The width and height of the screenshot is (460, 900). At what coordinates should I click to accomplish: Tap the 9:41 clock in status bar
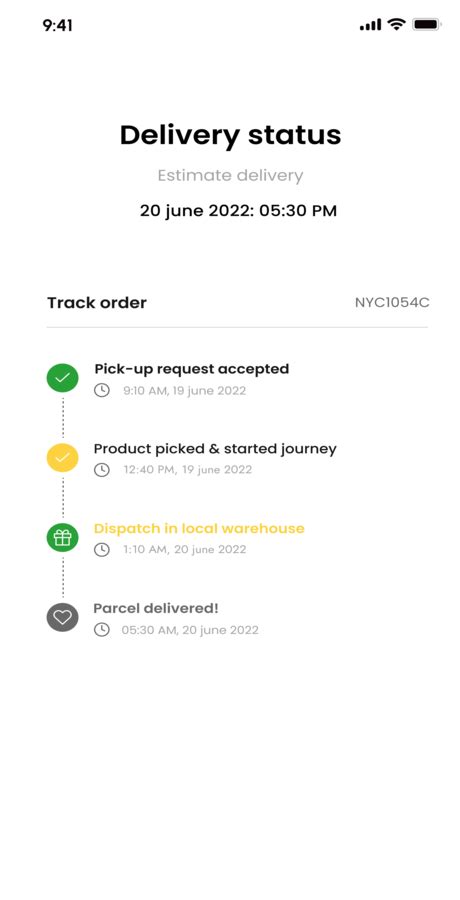tap(57, 25)
